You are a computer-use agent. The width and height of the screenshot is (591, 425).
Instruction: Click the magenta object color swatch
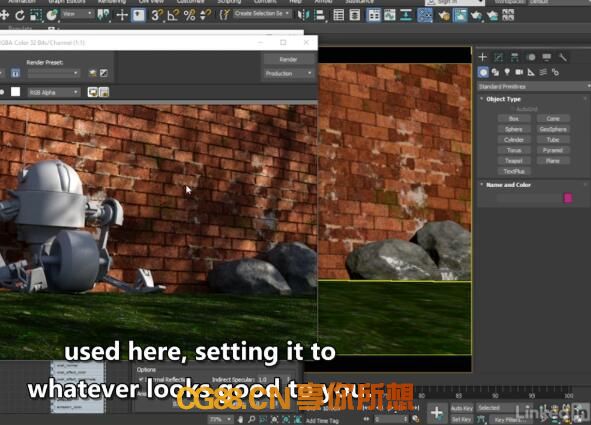click(x=568, y=198)
